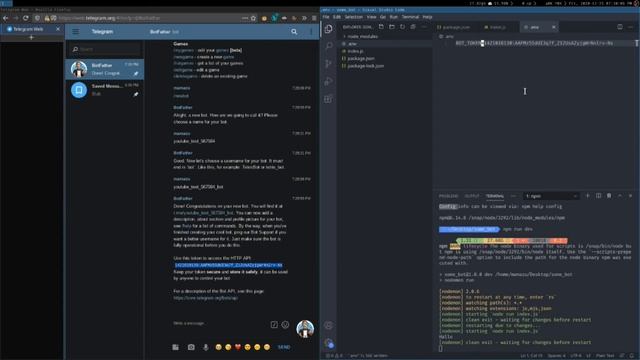Click the bot commands slash icon
Screen dimensions: 640x360
tap(274, 325)
